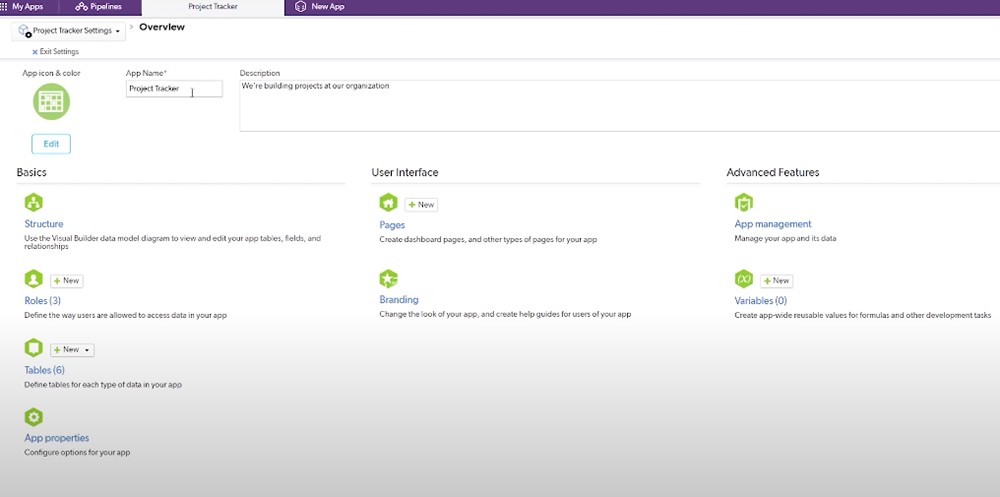Add a new page with New button

(421, 205)
